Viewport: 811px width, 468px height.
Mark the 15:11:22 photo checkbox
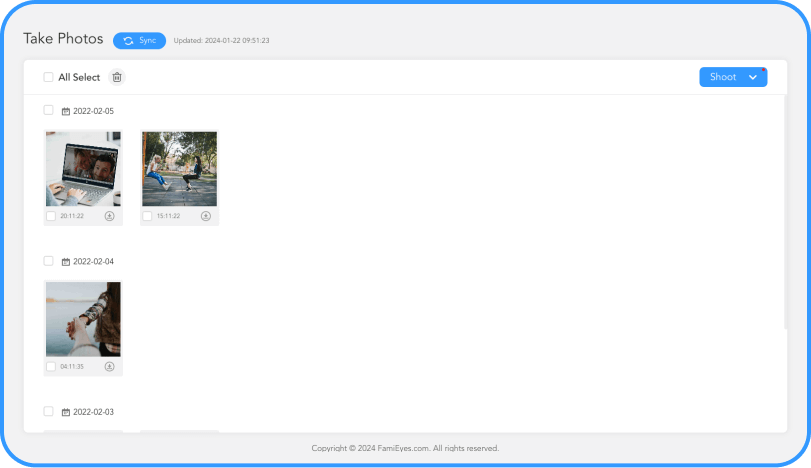[147, 216]
